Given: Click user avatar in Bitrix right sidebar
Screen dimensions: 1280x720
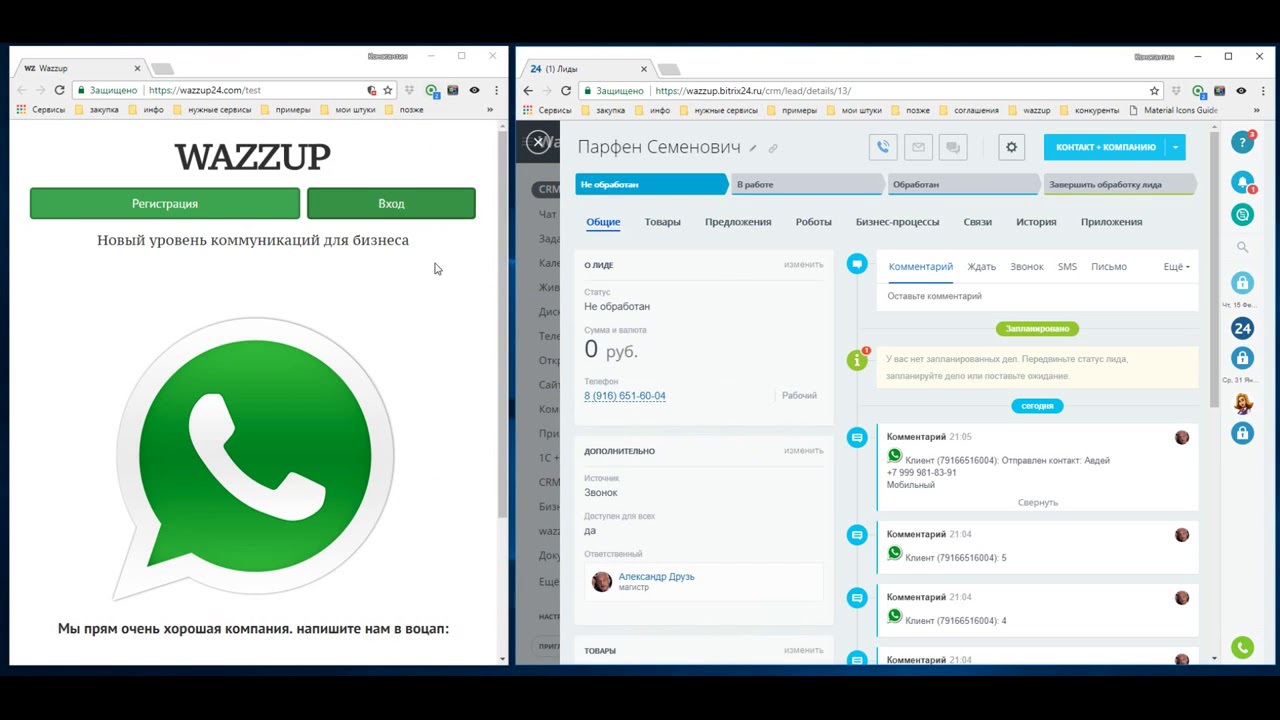Looking at the screenshot, I should (x=1242, y=404).
